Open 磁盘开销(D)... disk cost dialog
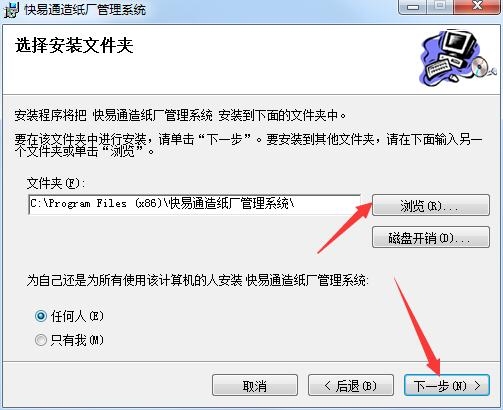 [431, 237]
